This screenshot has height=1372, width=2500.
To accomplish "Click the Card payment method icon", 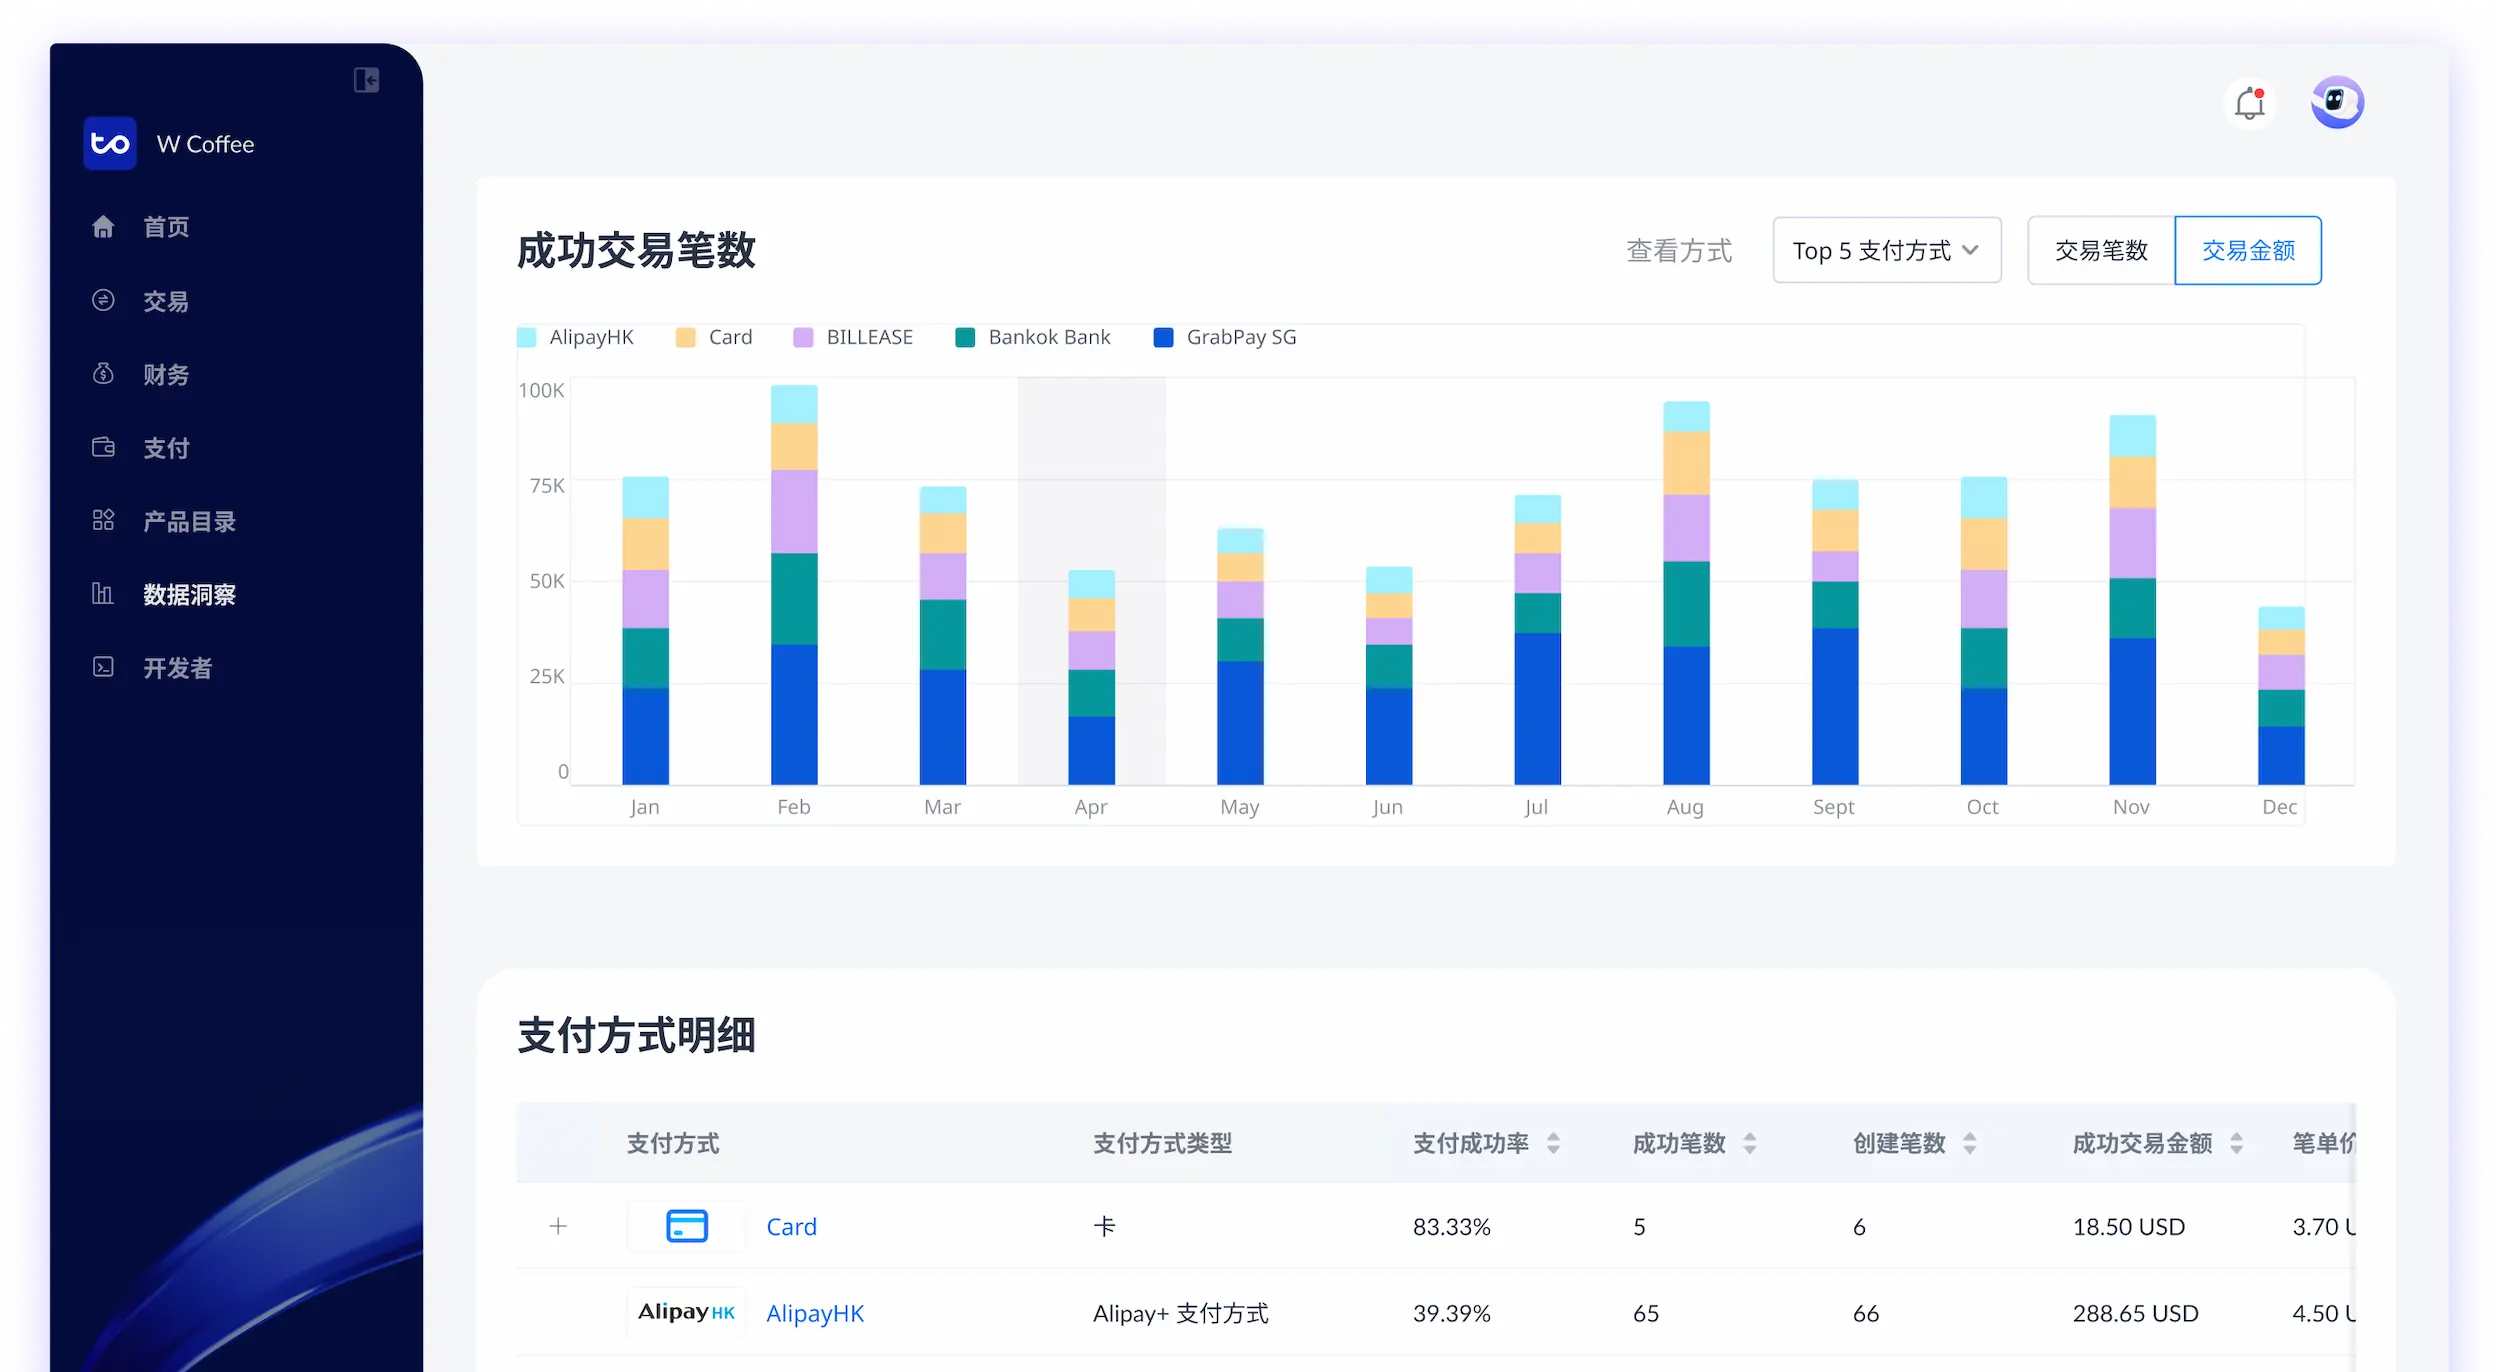I will click(687, 1226).
